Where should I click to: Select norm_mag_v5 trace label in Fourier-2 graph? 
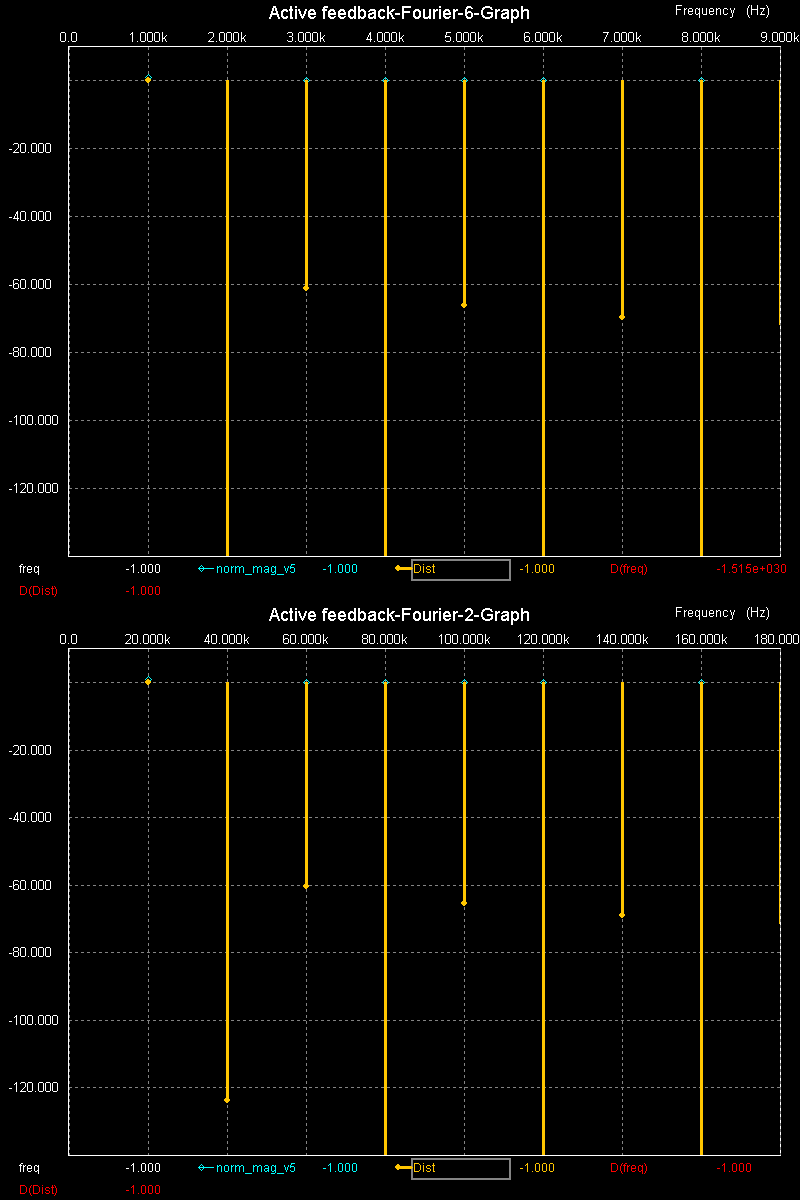click(x=256, y=1168)
